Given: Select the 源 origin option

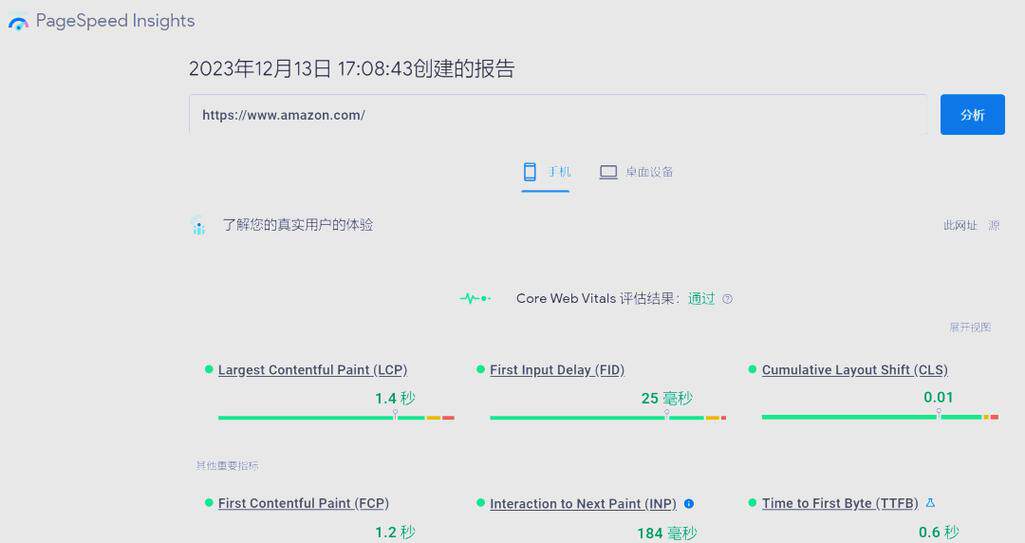Looking at the screenshot, I should (994, 225).
